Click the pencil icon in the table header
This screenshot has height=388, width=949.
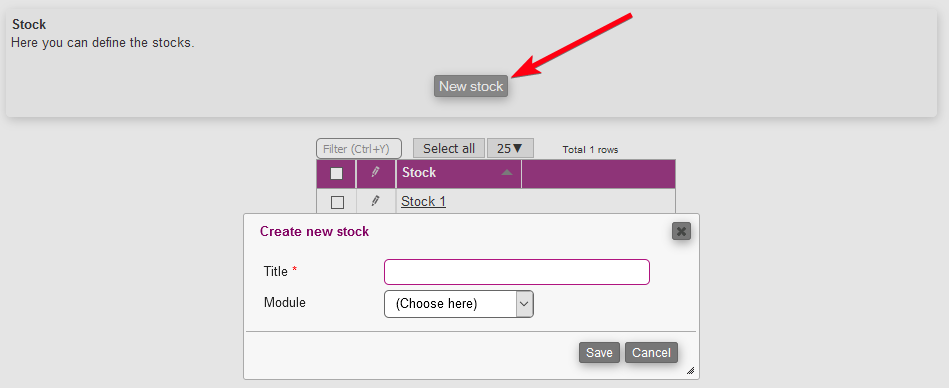click(x=375, y=173)
